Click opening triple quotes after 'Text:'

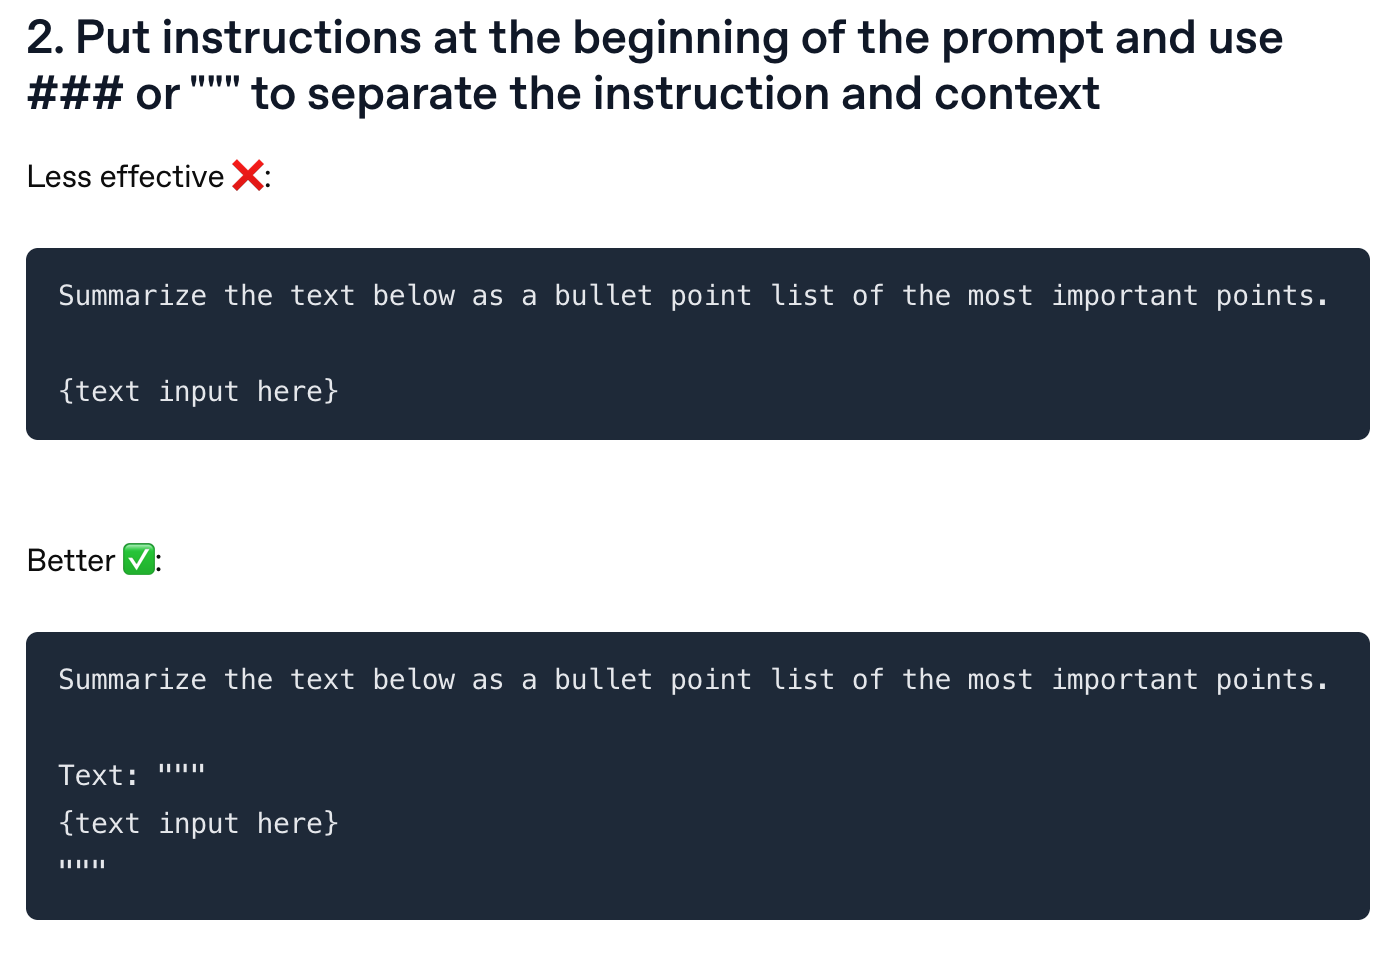(x=182, y=770)
